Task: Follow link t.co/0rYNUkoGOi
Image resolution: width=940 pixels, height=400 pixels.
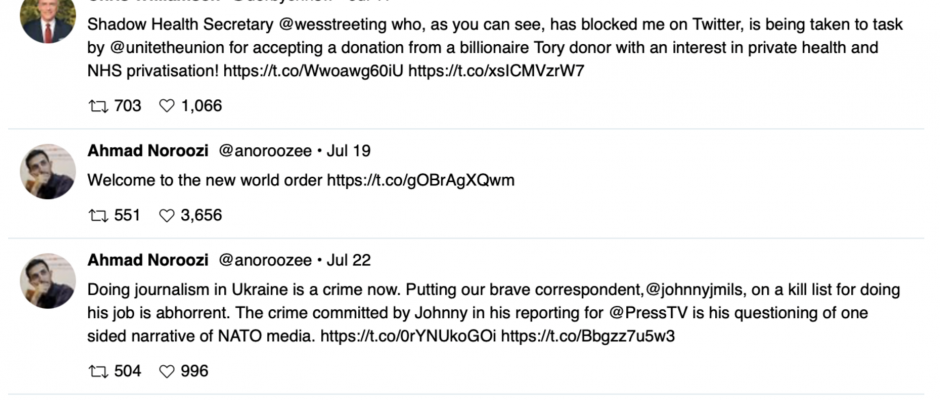Action: (x=408, y=336)
